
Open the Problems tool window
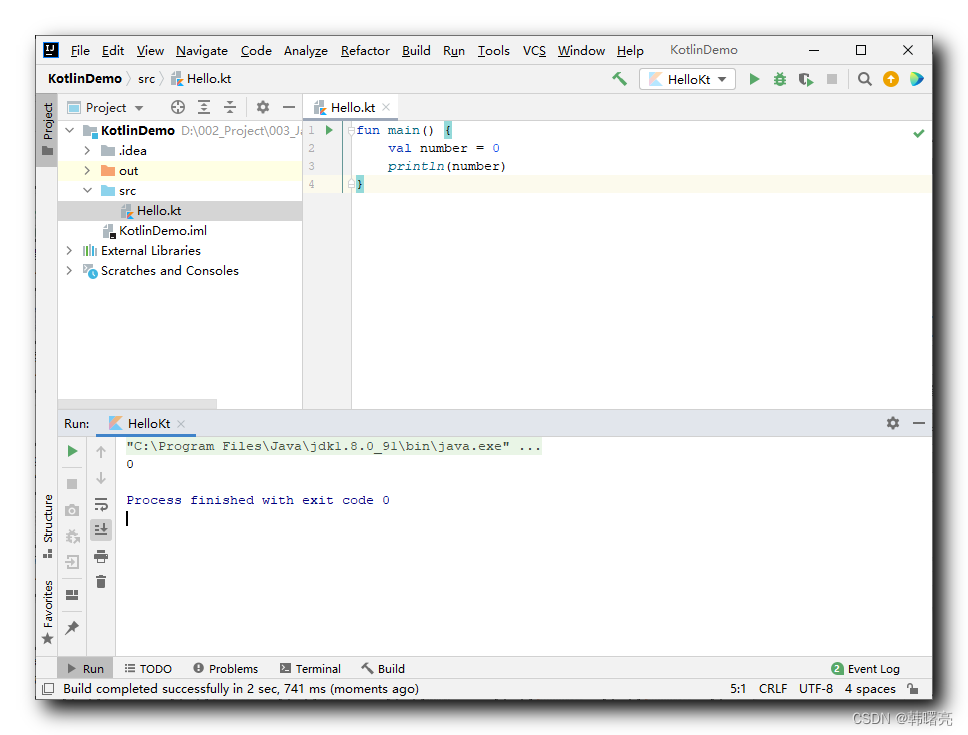tap(225, 669)
